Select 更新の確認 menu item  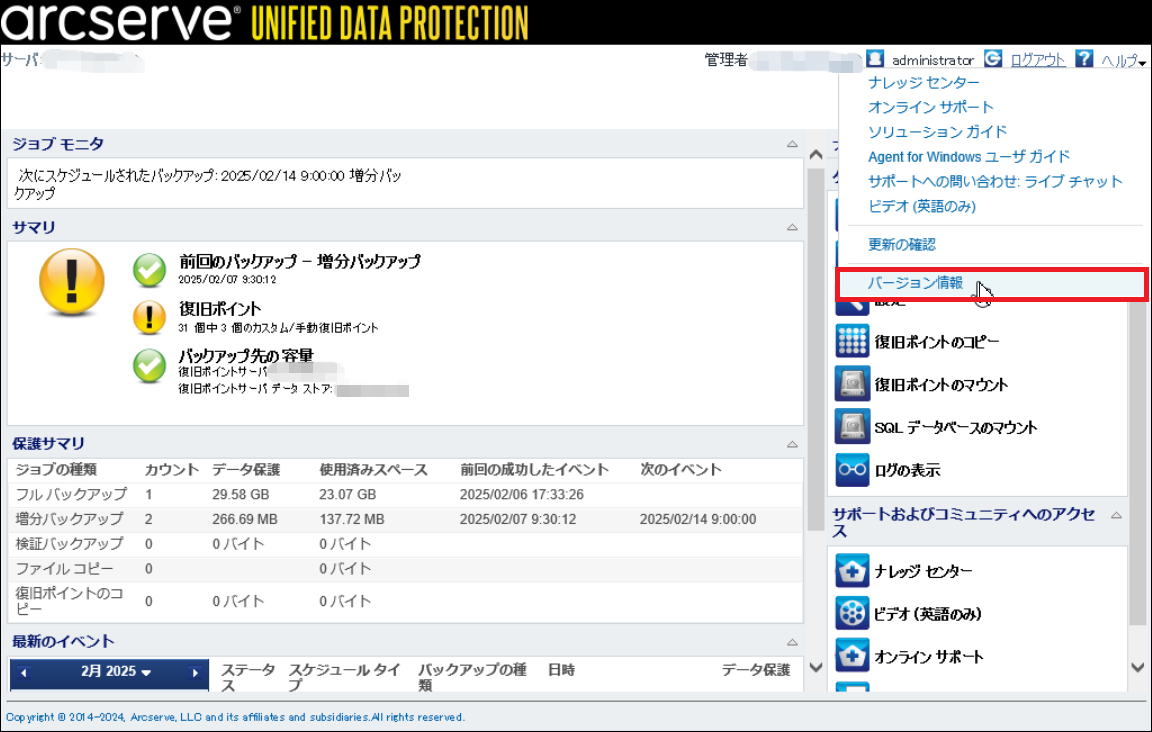click(901, 244)
